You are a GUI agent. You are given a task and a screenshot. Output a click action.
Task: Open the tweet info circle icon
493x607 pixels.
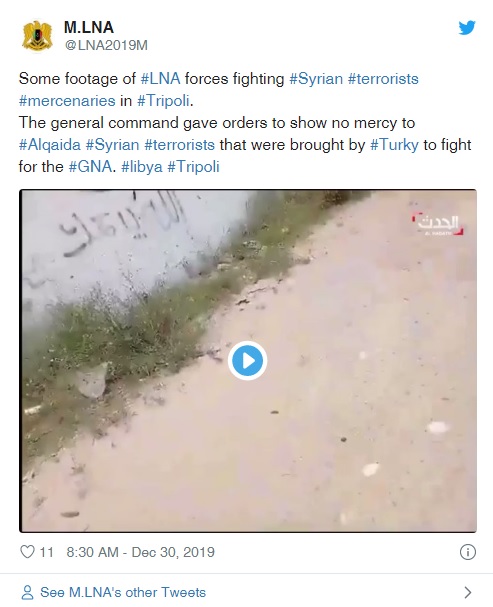pyautogui.click(x=467, y=552)
